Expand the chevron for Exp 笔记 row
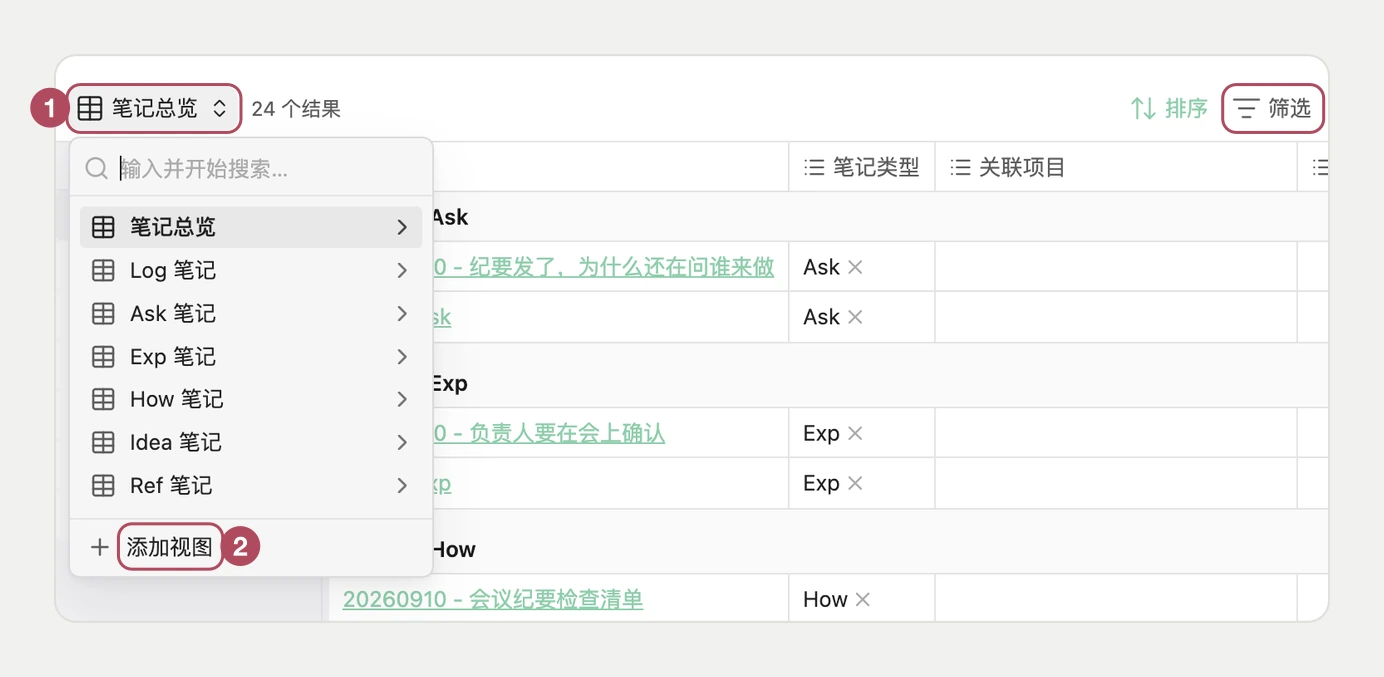The width and height of the screenshot is (1384, 677). (402, 356)
